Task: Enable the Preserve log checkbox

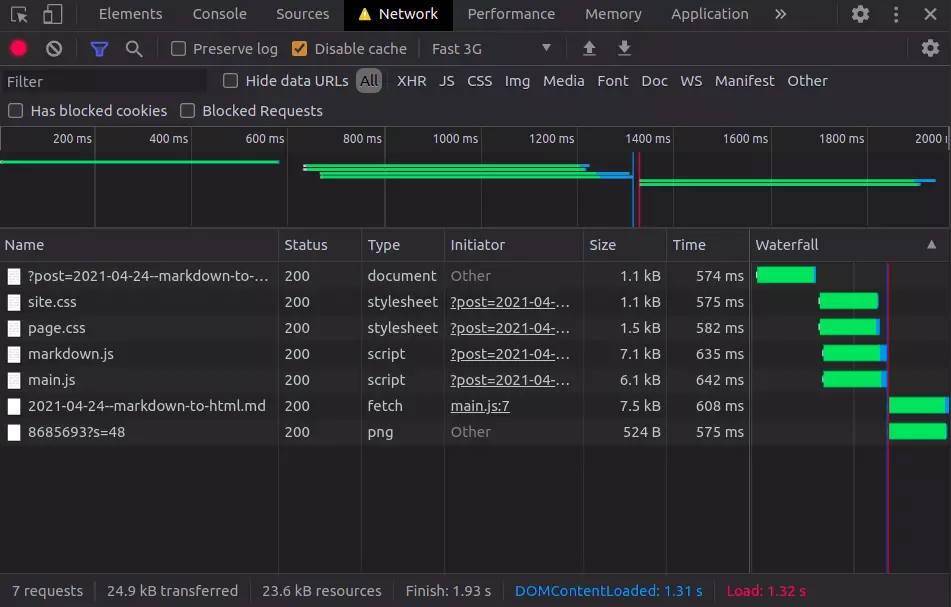Action: coord(179,49)
